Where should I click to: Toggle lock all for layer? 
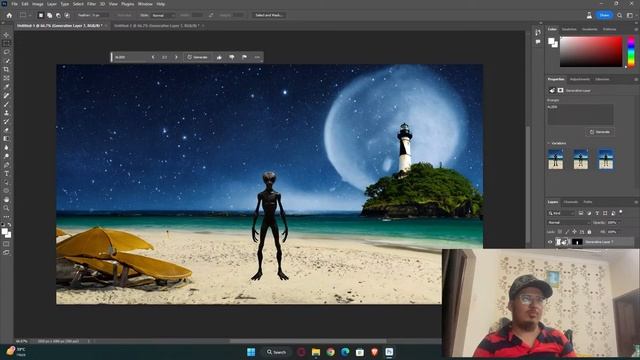[x=589, y=232]
